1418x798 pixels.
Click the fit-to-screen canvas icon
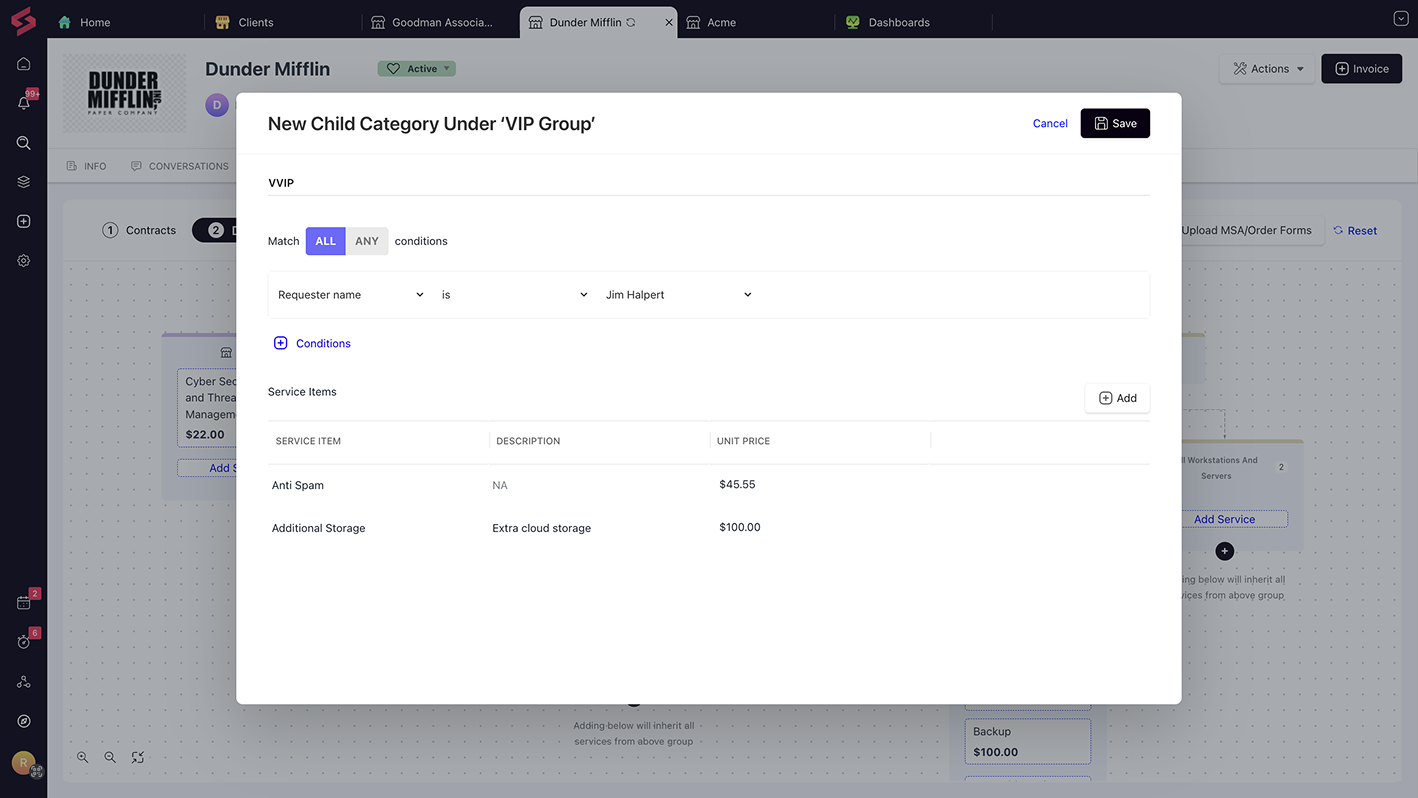pyautogui.click(x=138, y=758)
